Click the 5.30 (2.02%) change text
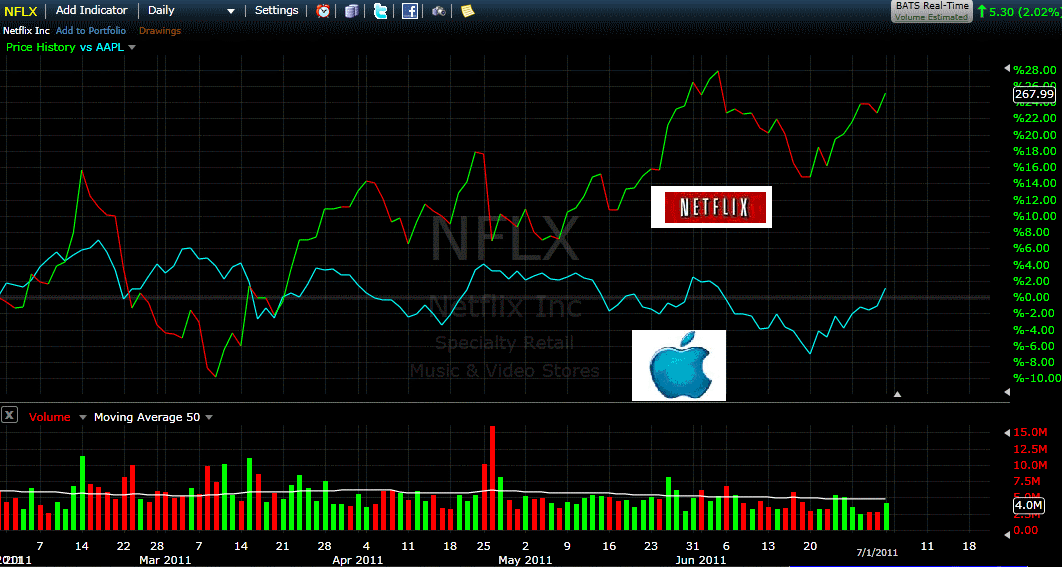The image size is (1062, 567). tap(1025, 11)
